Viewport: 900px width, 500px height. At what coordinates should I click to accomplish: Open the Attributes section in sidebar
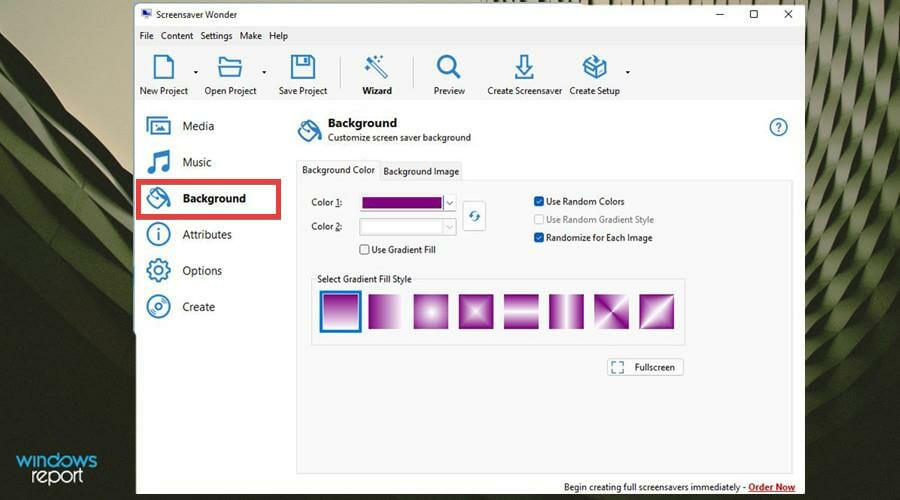click(189, 234)
